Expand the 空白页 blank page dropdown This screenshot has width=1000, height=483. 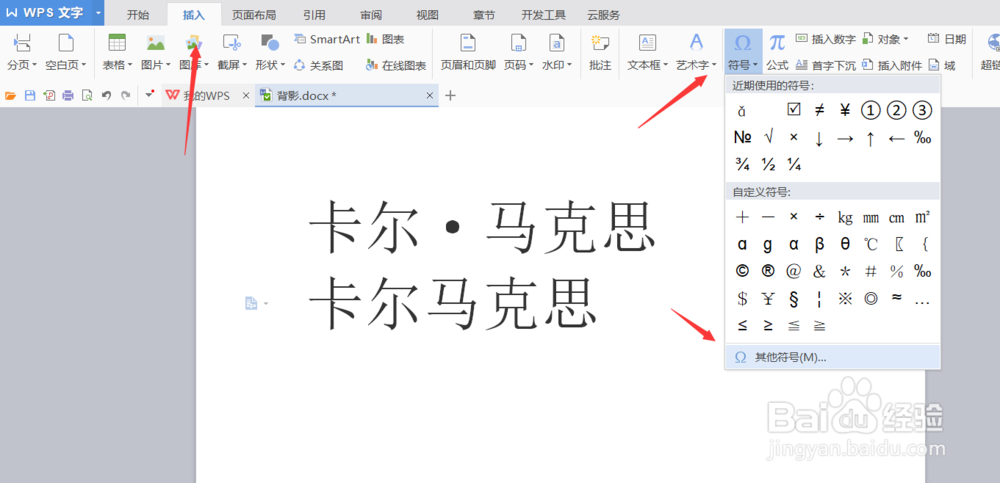pos(84,65)
